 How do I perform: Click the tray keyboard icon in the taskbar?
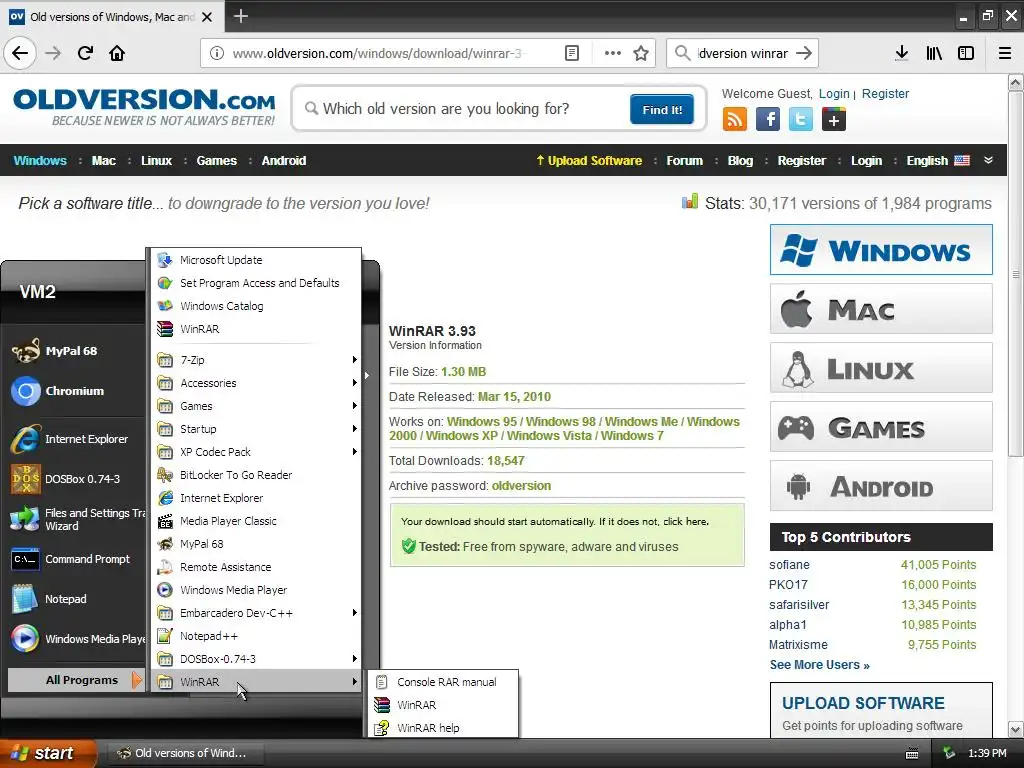click(x=912, y=754)
